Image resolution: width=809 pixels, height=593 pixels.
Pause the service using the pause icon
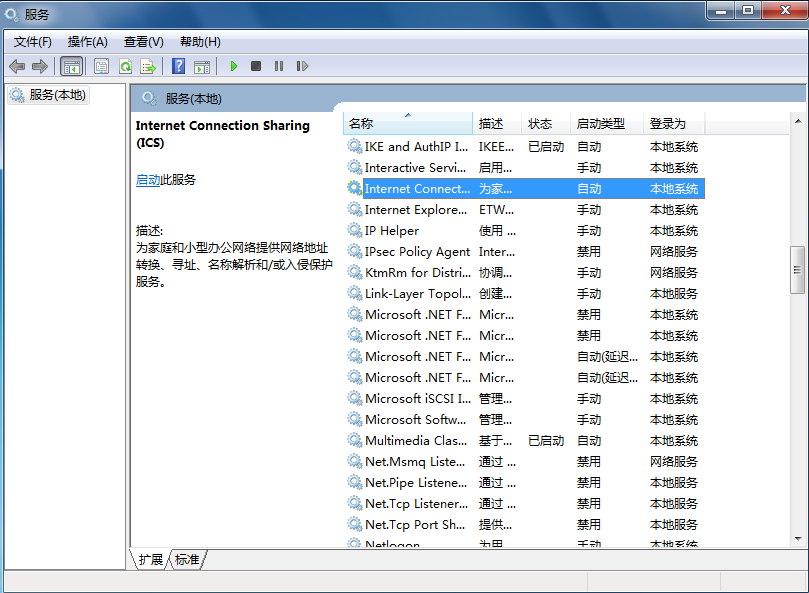click(279, 66)
